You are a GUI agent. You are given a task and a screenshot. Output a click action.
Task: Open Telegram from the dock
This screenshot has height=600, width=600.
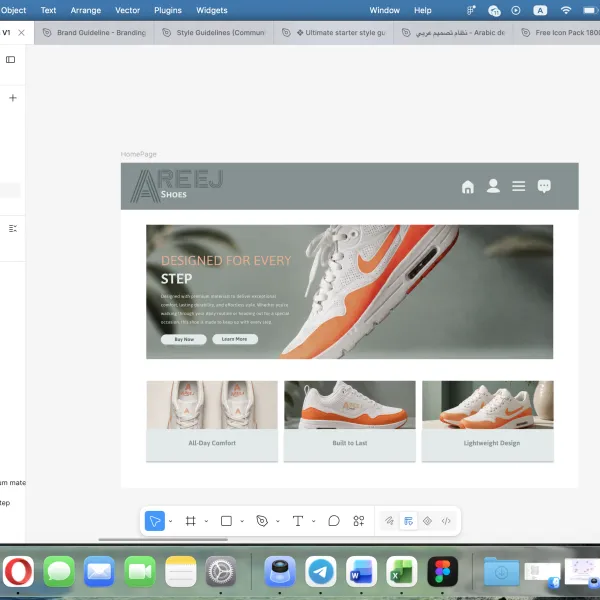[x=321, y=572]
